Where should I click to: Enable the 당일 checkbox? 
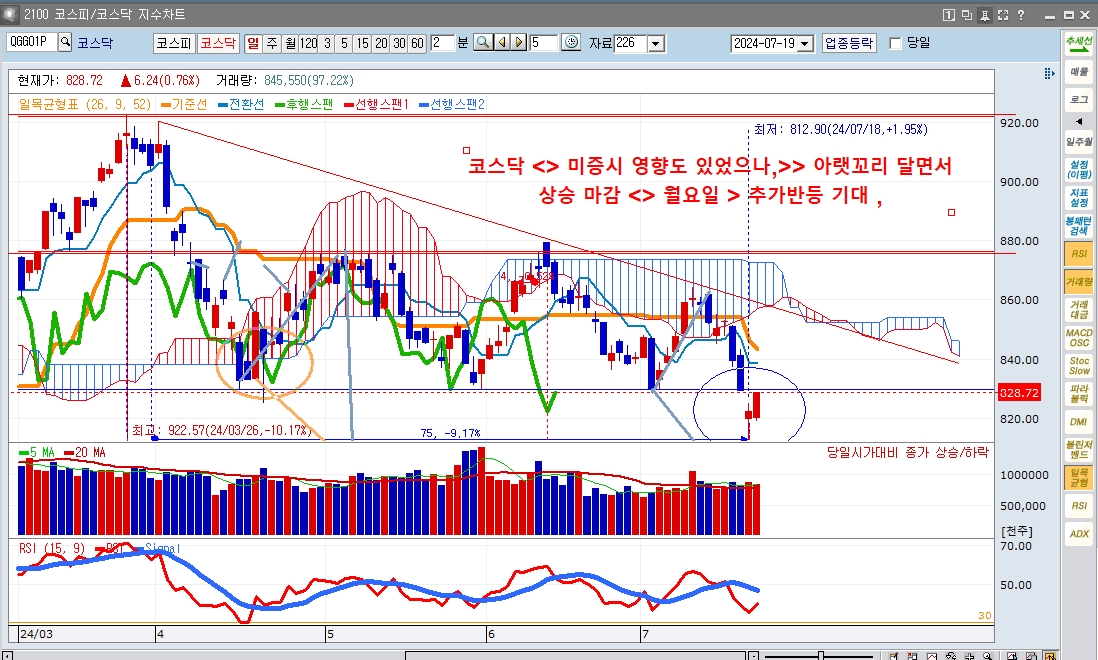(x=895, y=43)
